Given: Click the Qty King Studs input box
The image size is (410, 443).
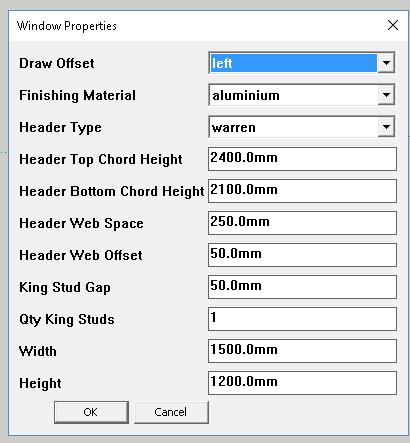Looking at the screenshot, I should [x=302, y=319].
